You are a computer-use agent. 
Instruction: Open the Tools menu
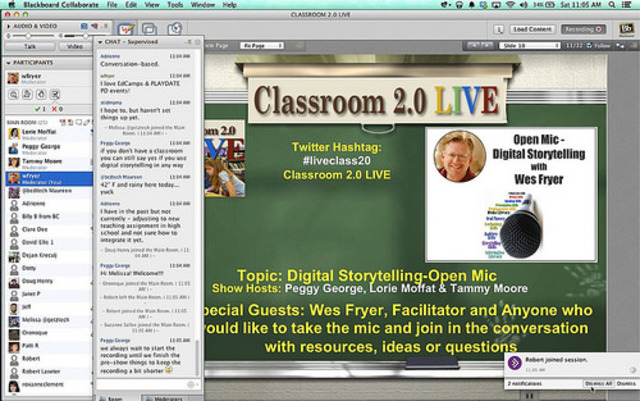(x=175, y=5)
